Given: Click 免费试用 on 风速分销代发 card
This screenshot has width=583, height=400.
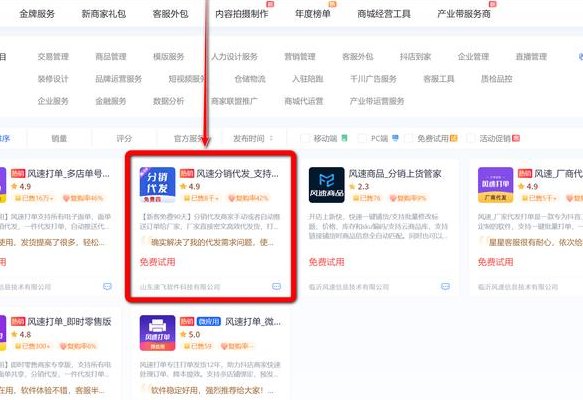Looking at the screenshot, I should (x=158, y=262).
